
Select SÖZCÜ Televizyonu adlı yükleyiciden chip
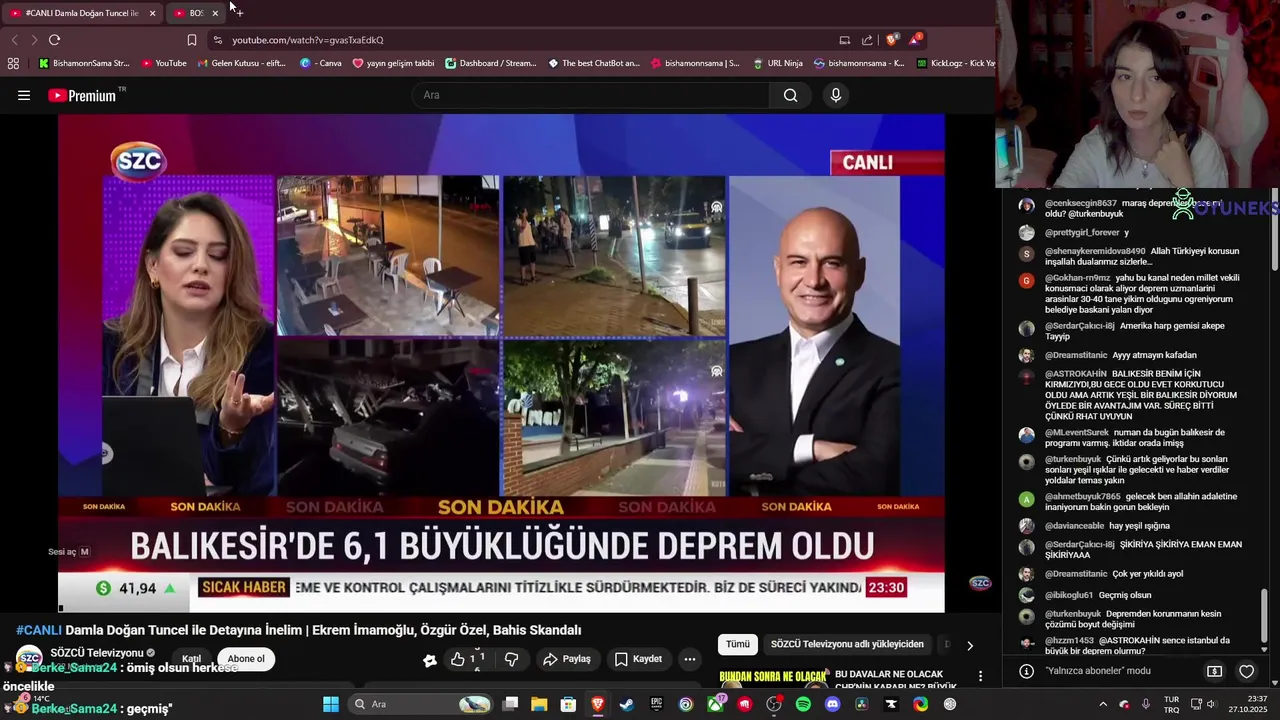[847, 644]
